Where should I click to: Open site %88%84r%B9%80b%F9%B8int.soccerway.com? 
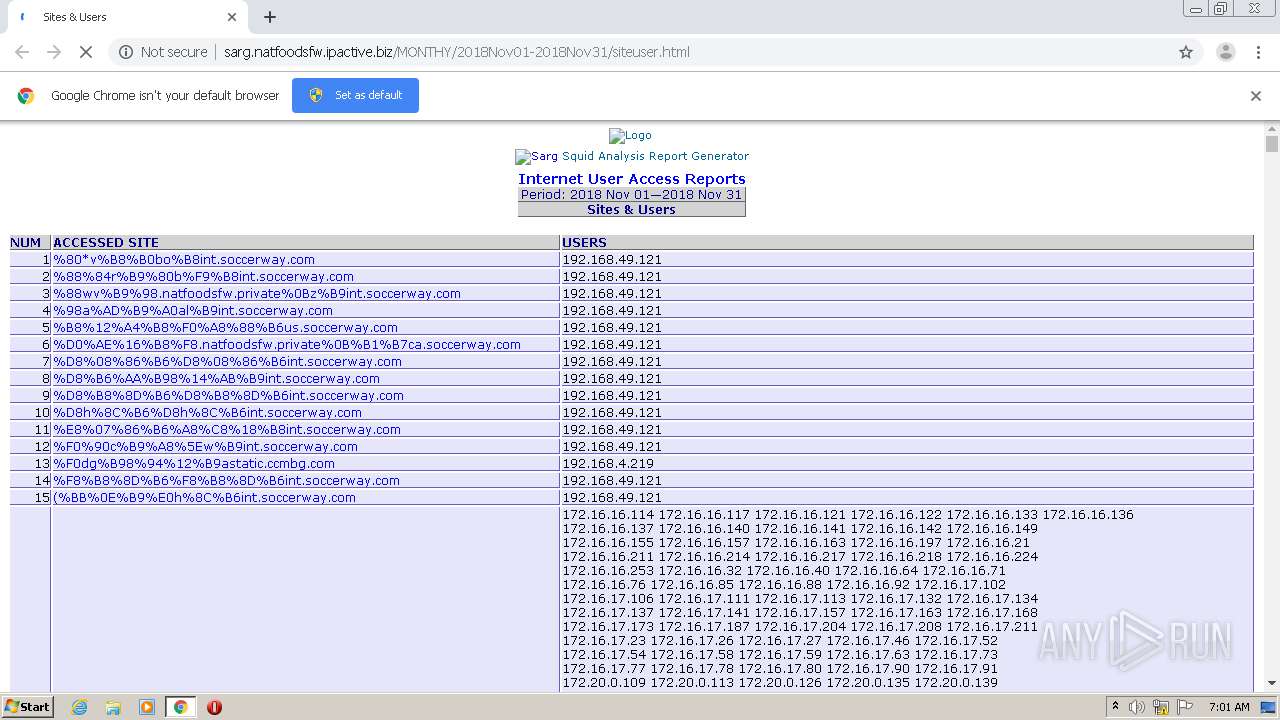point(203,277)
